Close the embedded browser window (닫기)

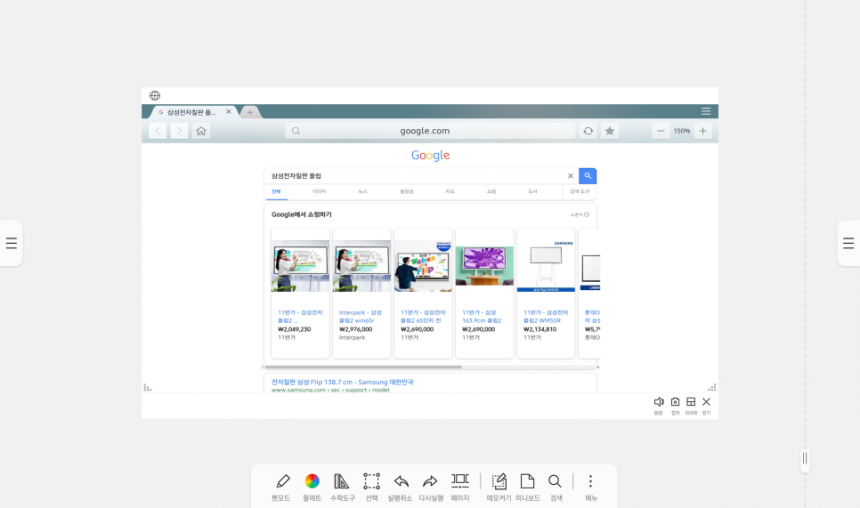(706, 405)
